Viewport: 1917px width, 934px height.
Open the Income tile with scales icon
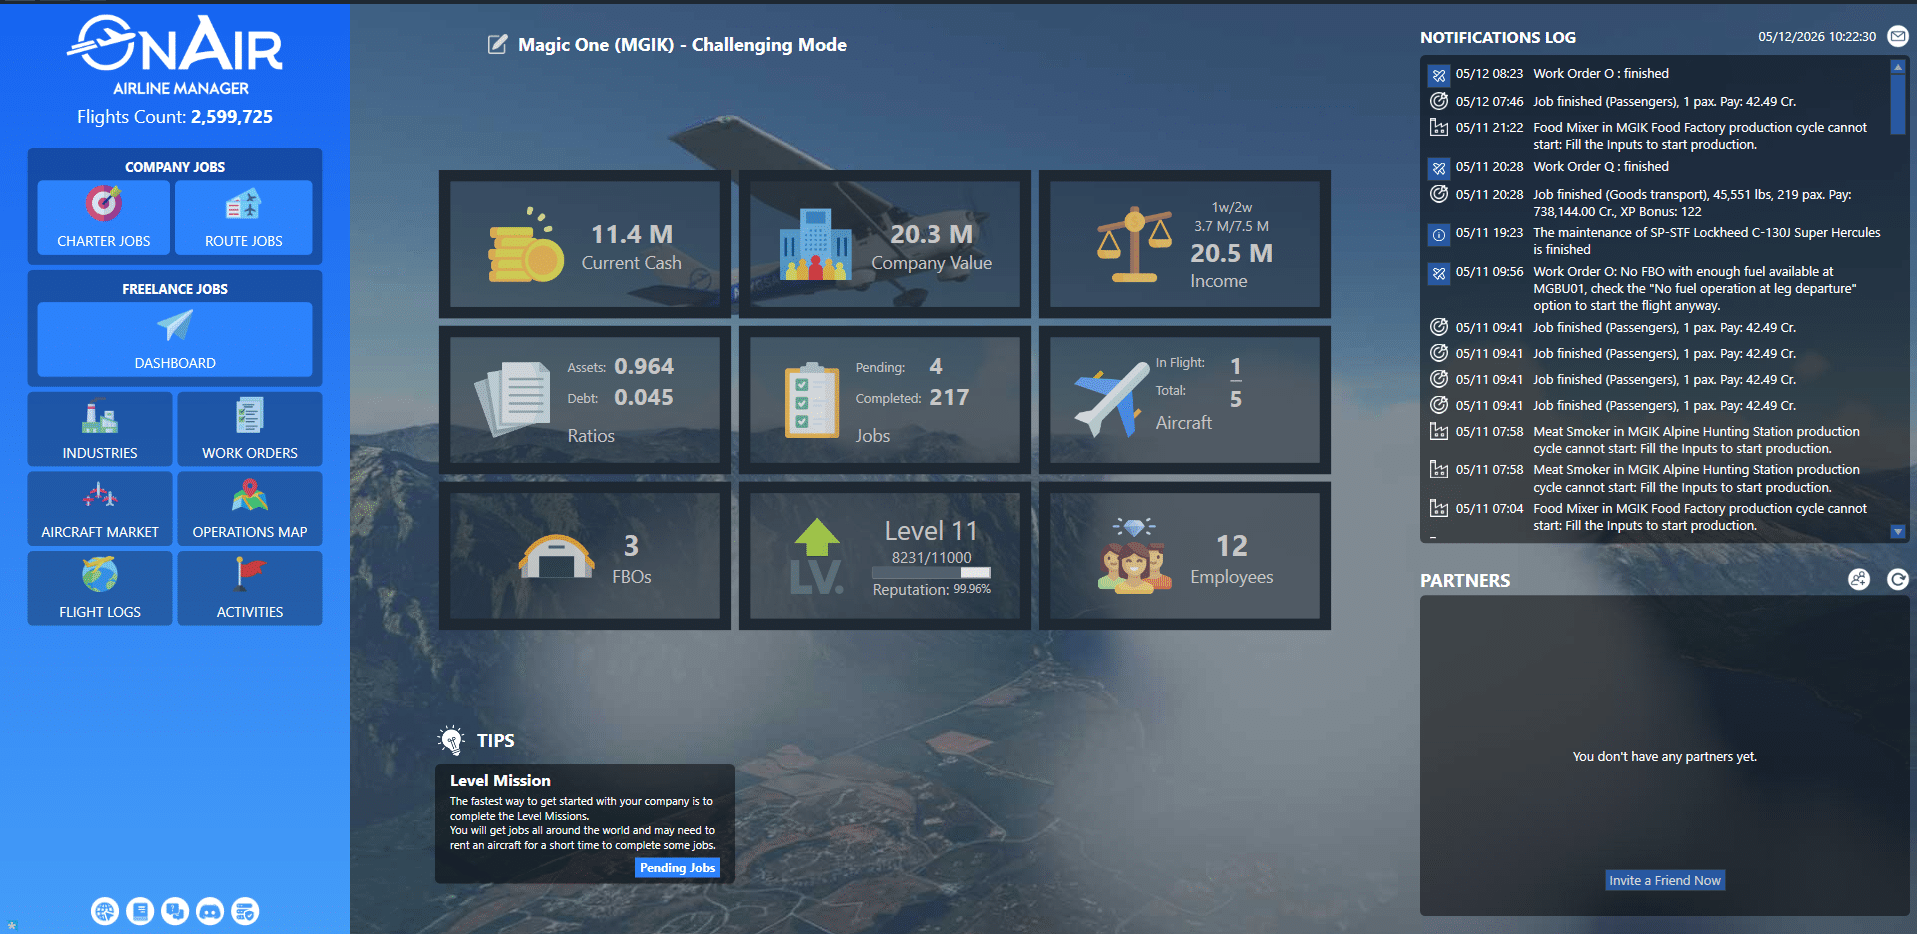click(x=1185, y=244)
